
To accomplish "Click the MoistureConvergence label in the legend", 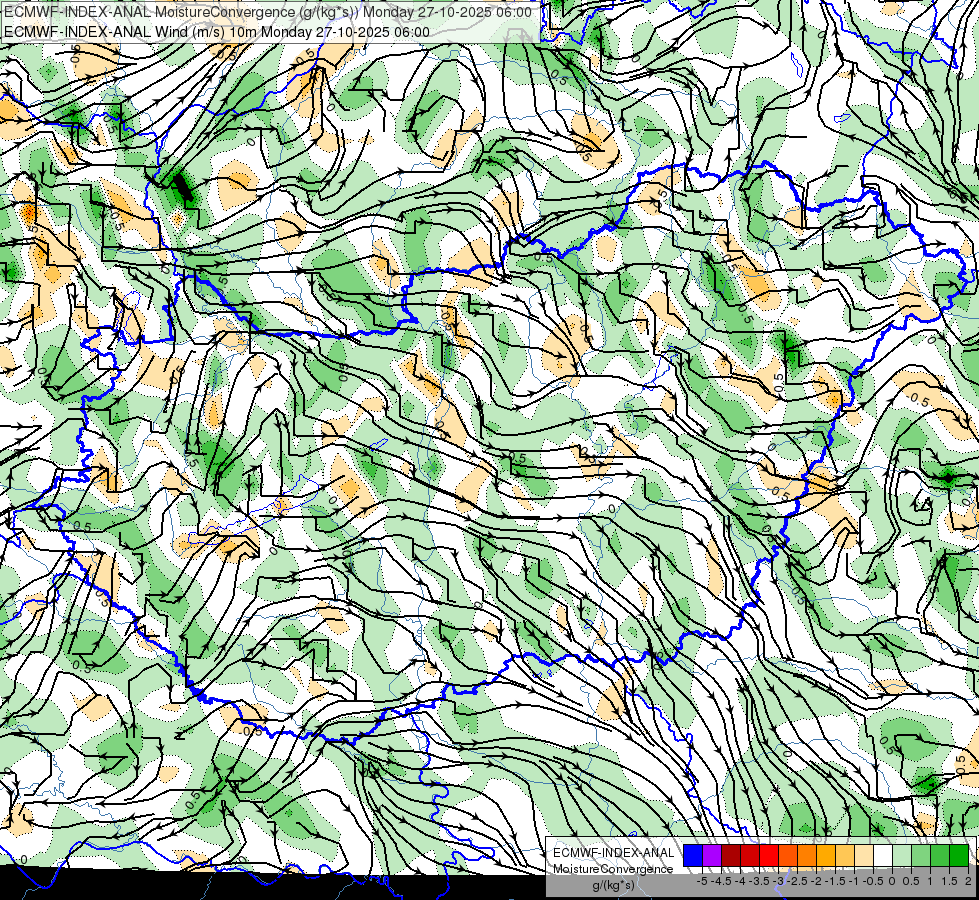I will (x=613, y=869).
